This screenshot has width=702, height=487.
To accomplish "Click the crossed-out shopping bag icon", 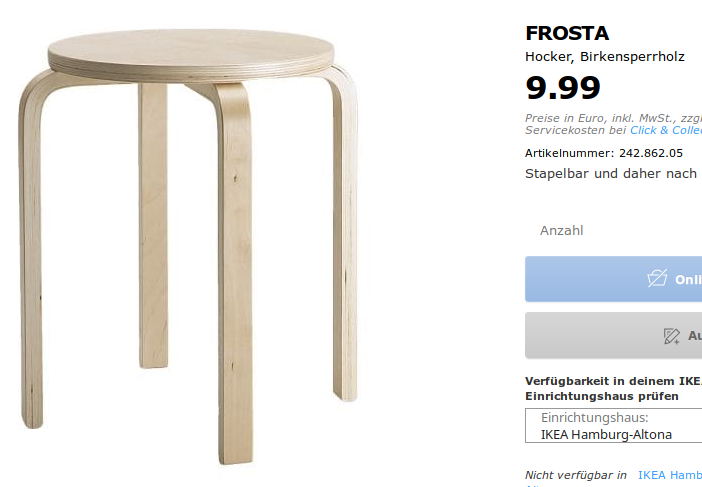I will 657,278.
